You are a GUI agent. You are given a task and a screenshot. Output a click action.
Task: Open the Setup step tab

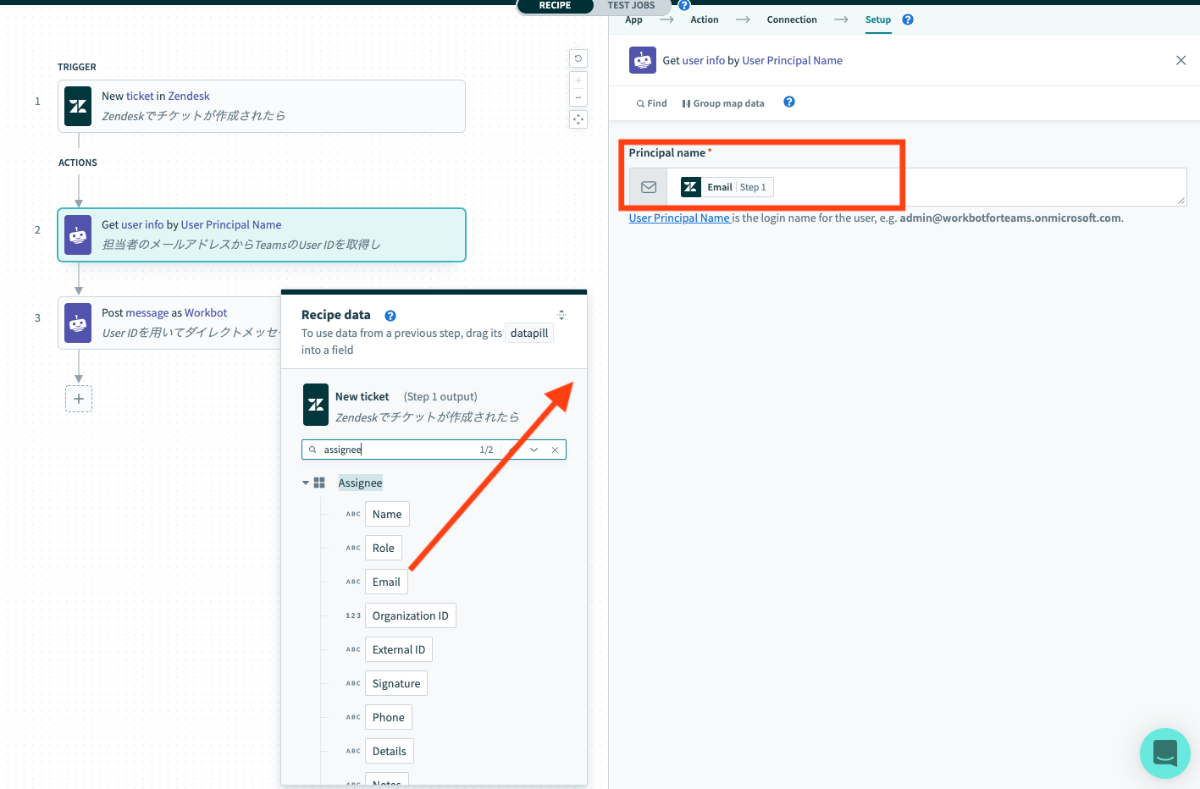878,20
